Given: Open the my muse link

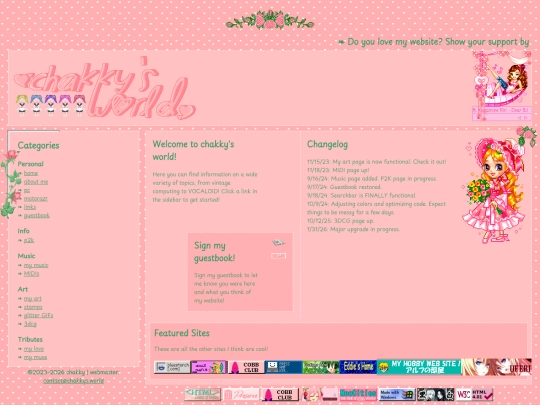Looking at the screenshot, I should (x=35, y=357).
